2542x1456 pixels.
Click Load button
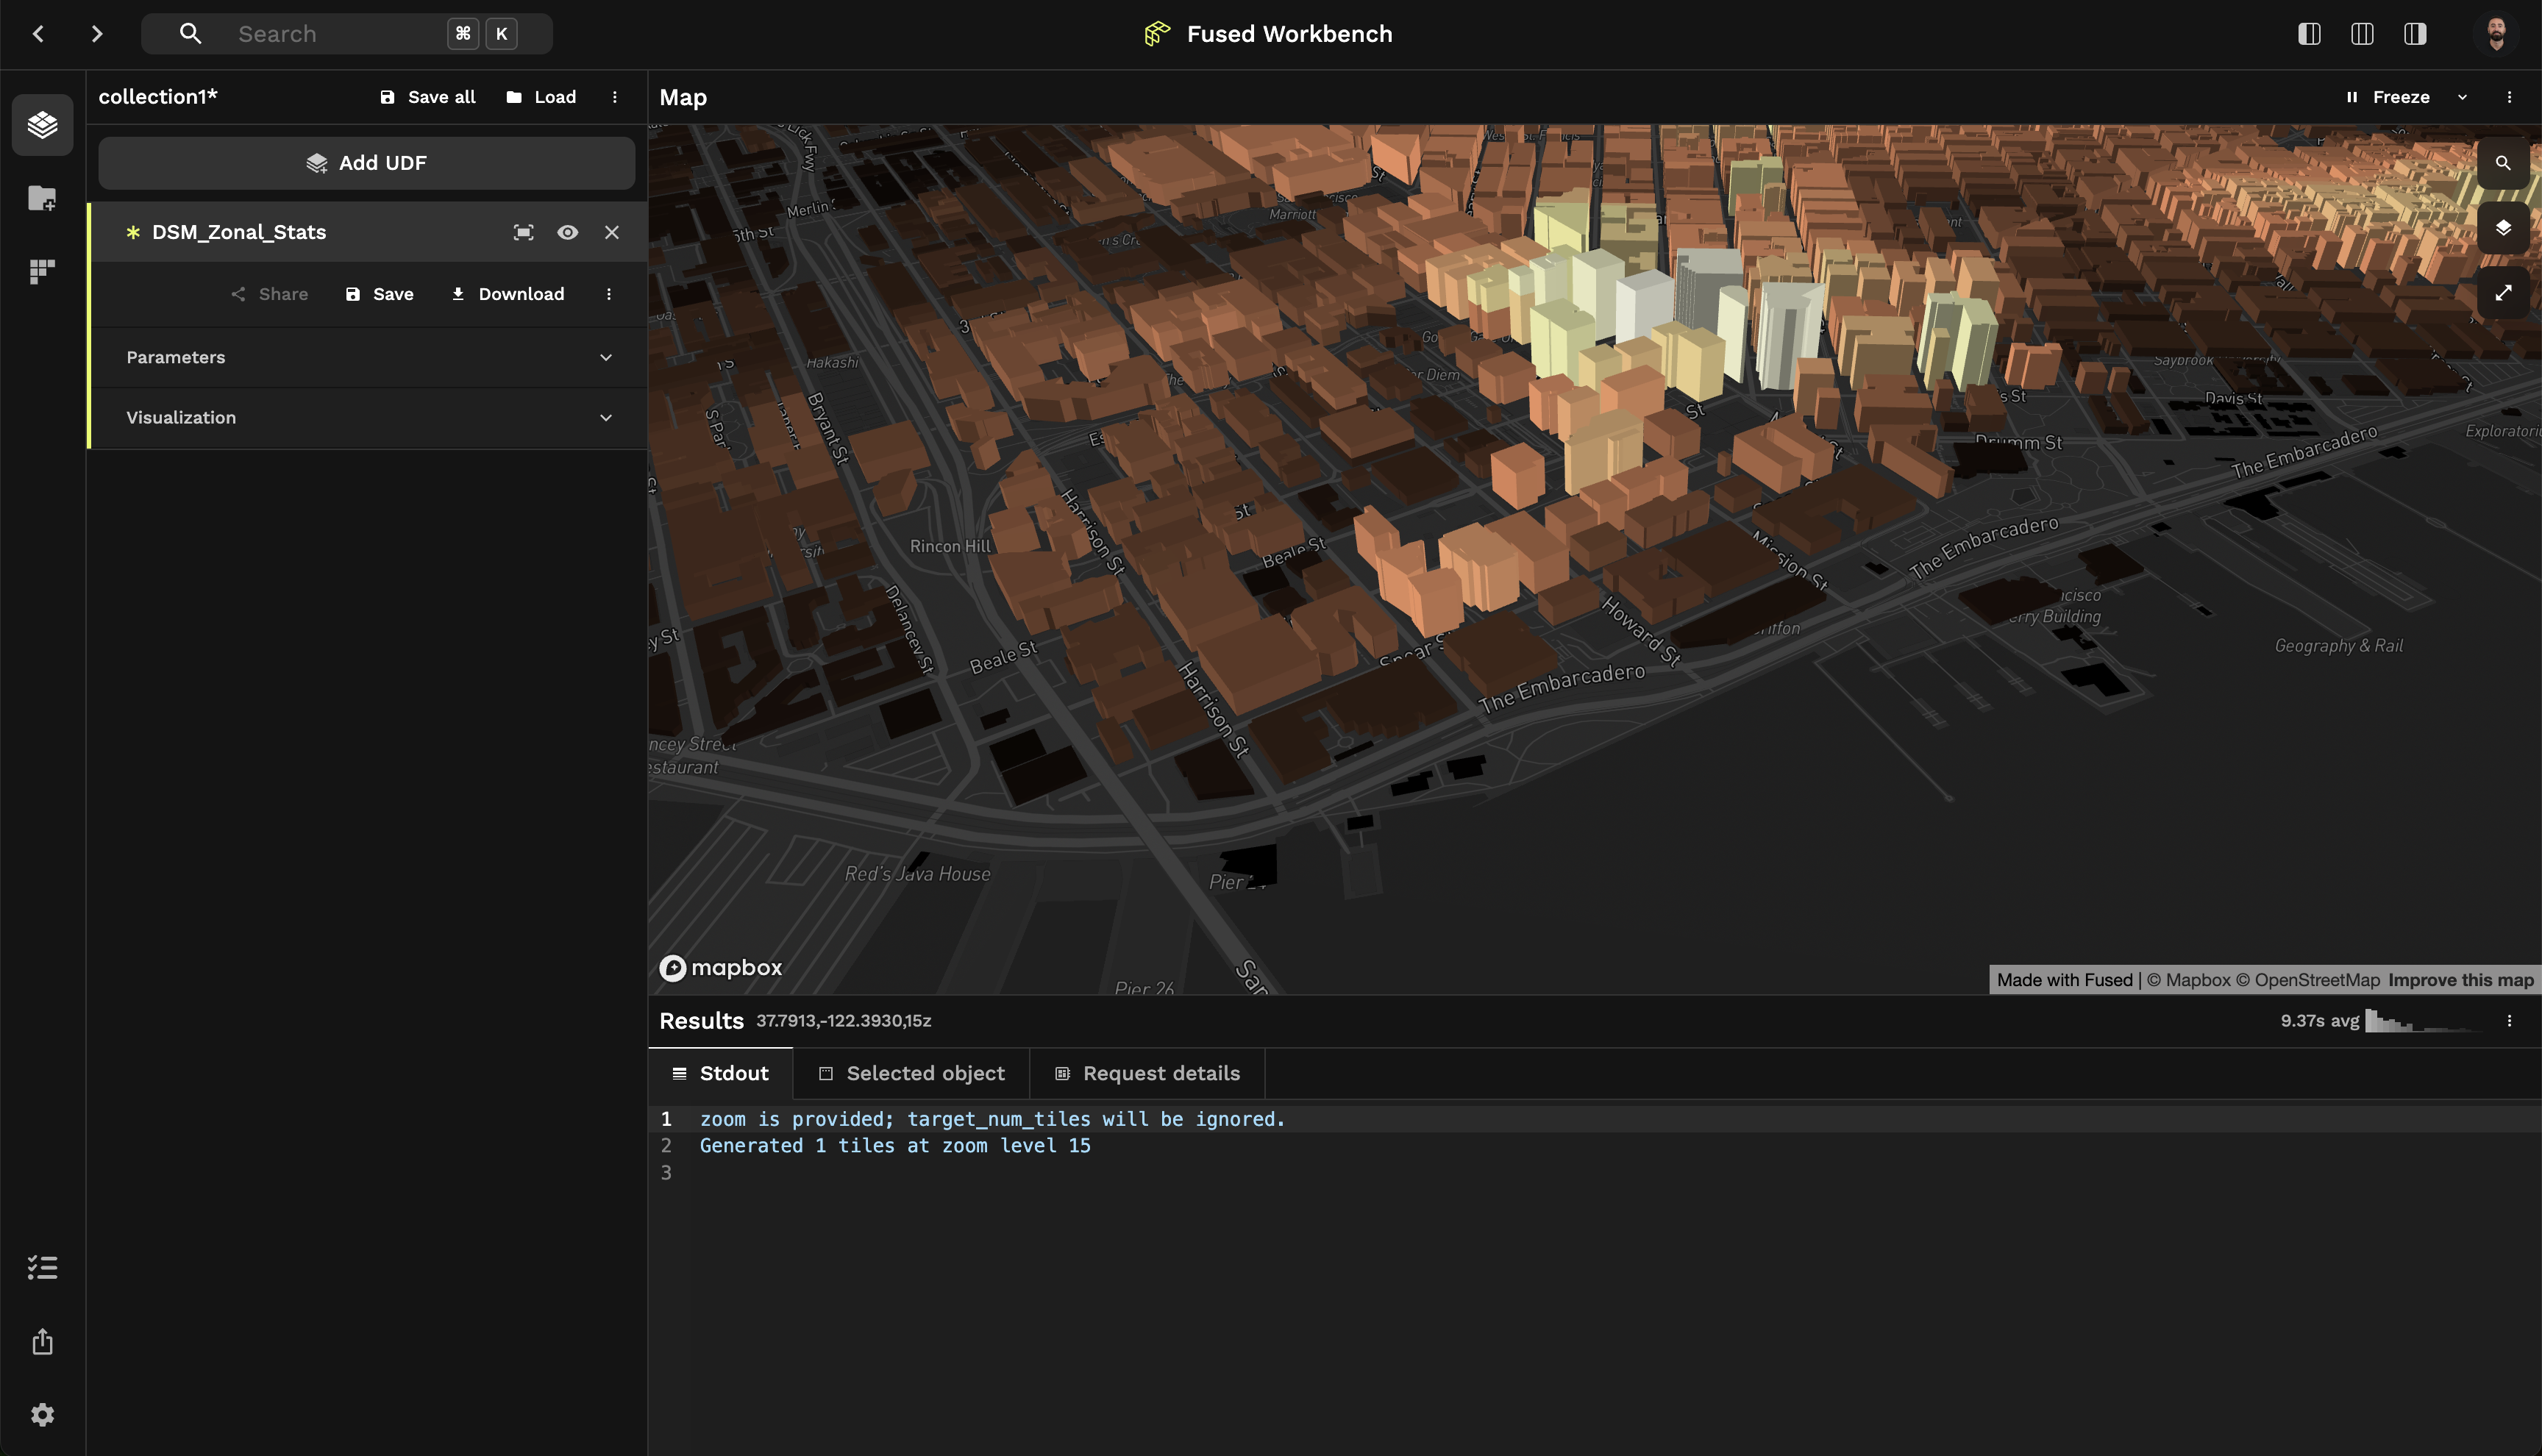[x=541, y=97]
